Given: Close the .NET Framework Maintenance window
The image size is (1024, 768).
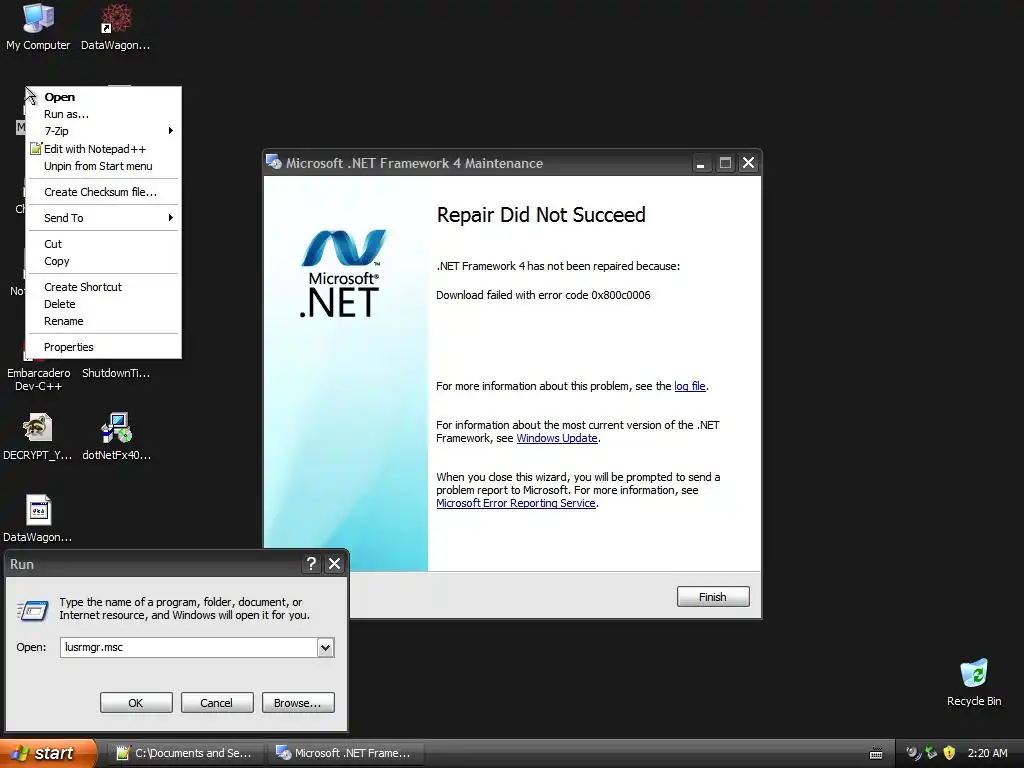Looking at the screenshot, I should [x=748, y=163].
